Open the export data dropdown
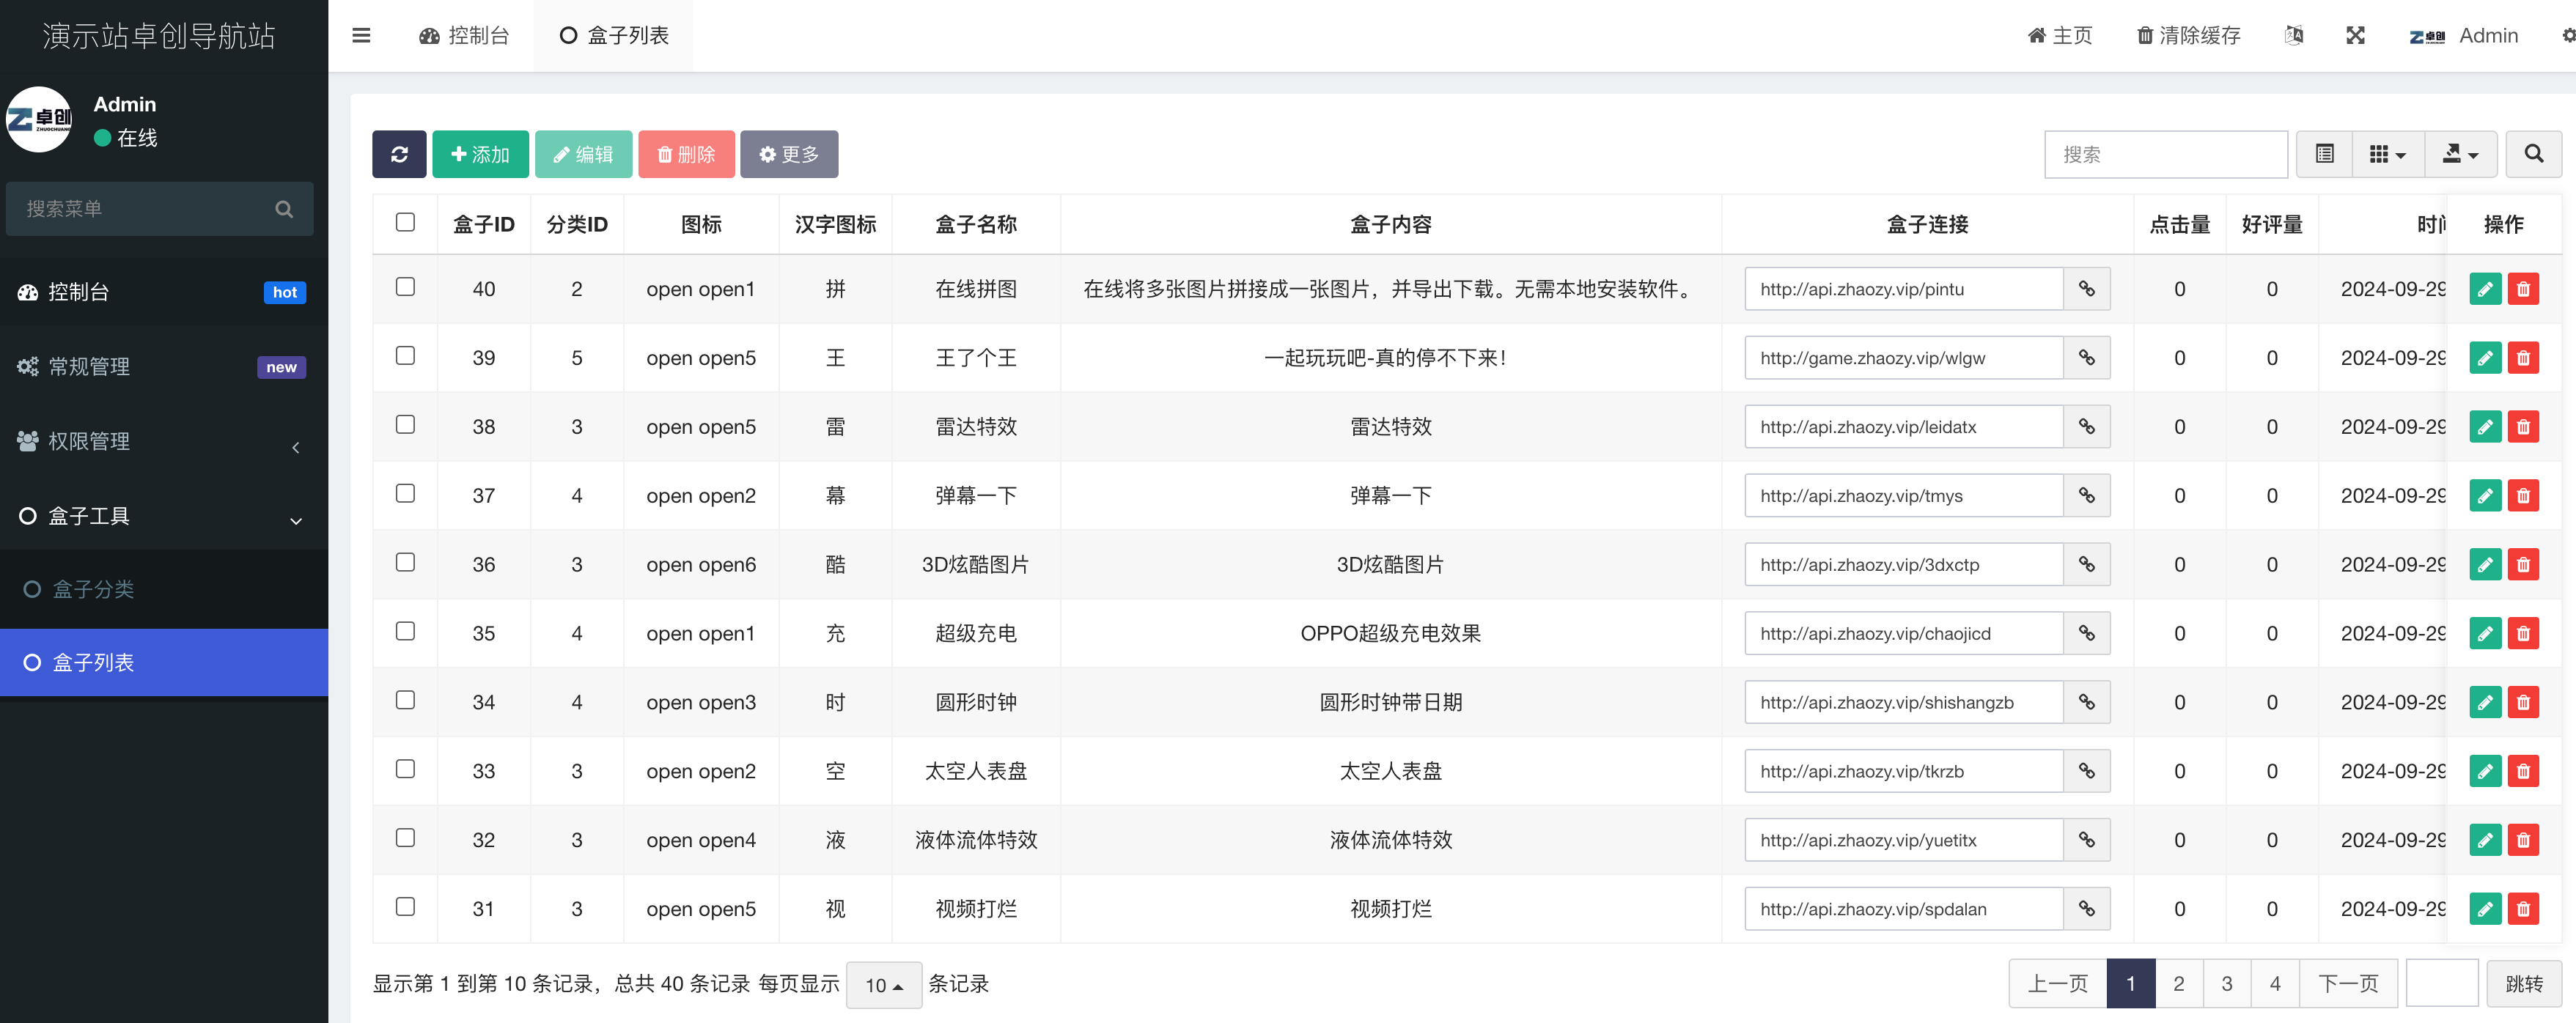The height and width of the screenshot is (1023, 2576). click(2460, 154)
